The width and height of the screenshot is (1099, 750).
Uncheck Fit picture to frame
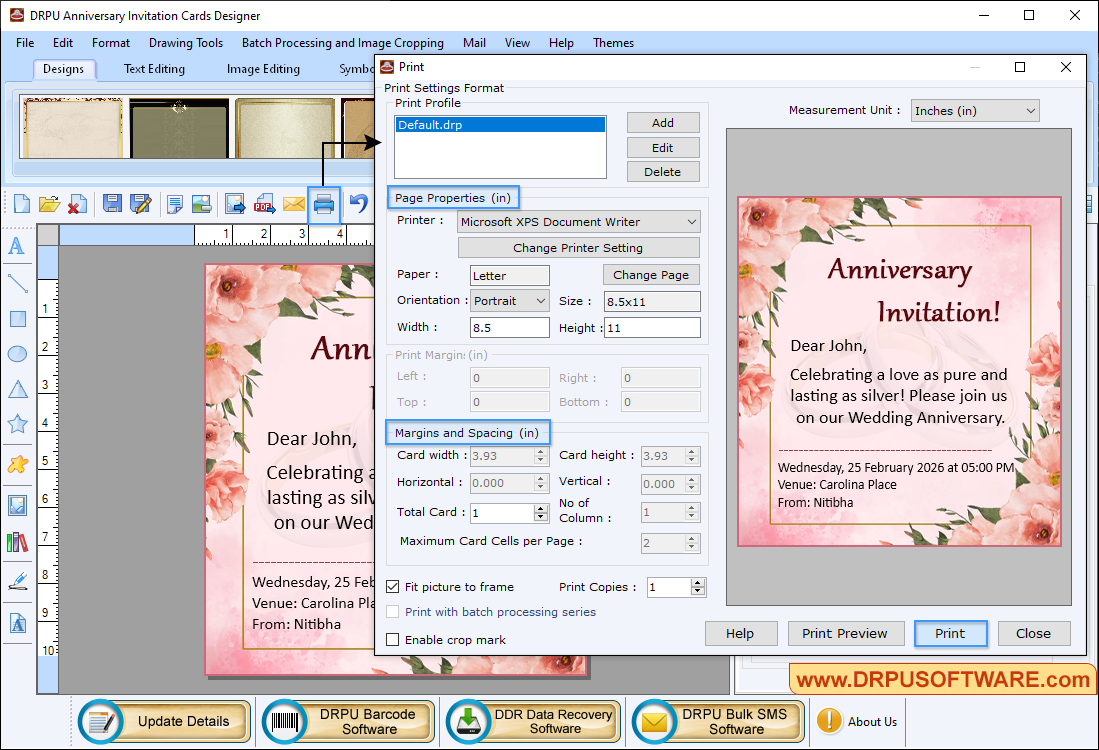[393, 587]
